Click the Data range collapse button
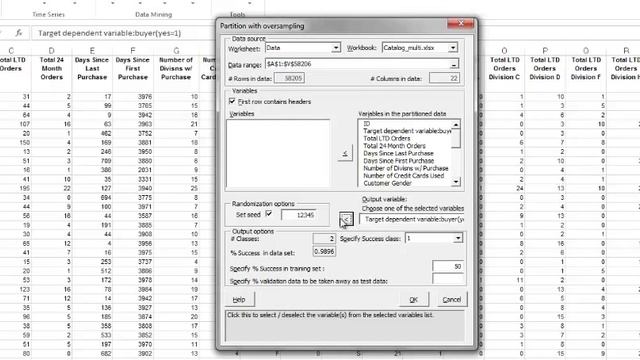Image resolution: width=640 pixels, height=360 pixels. tap(453, 64)
